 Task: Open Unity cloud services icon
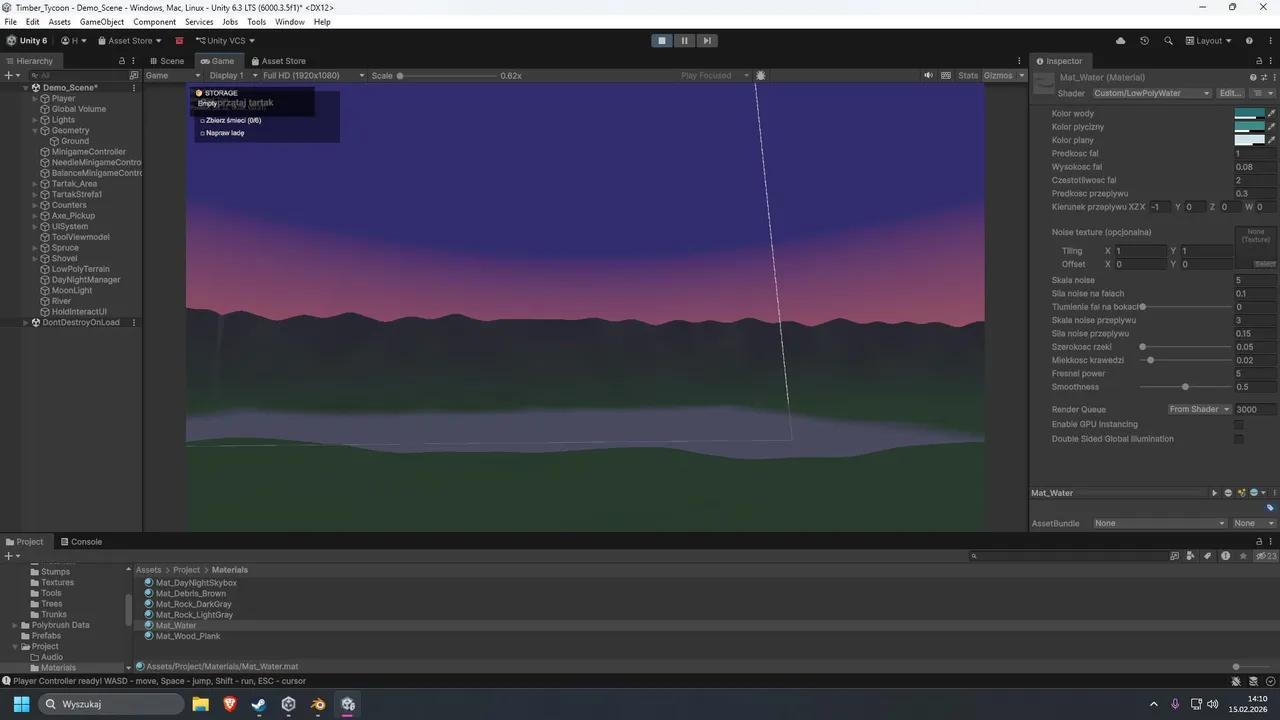(x=1120, y=41)
